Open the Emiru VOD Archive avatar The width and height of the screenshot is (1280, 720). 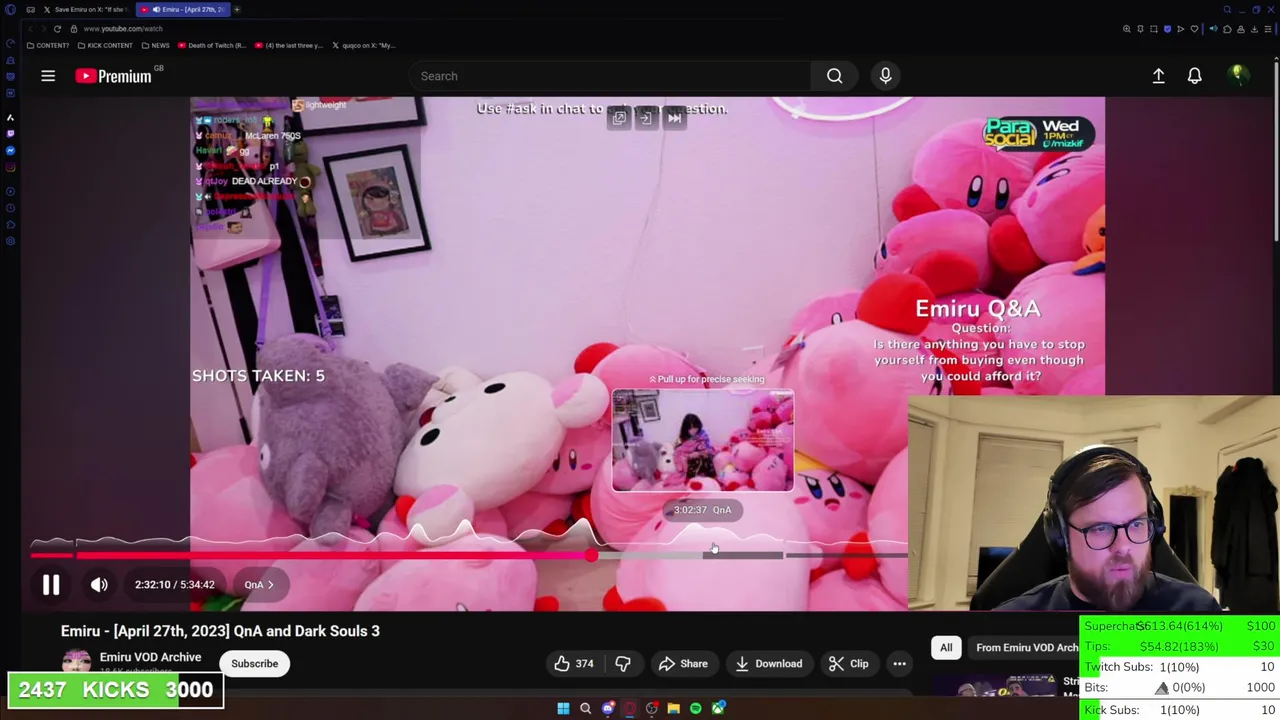coord(76,662)
